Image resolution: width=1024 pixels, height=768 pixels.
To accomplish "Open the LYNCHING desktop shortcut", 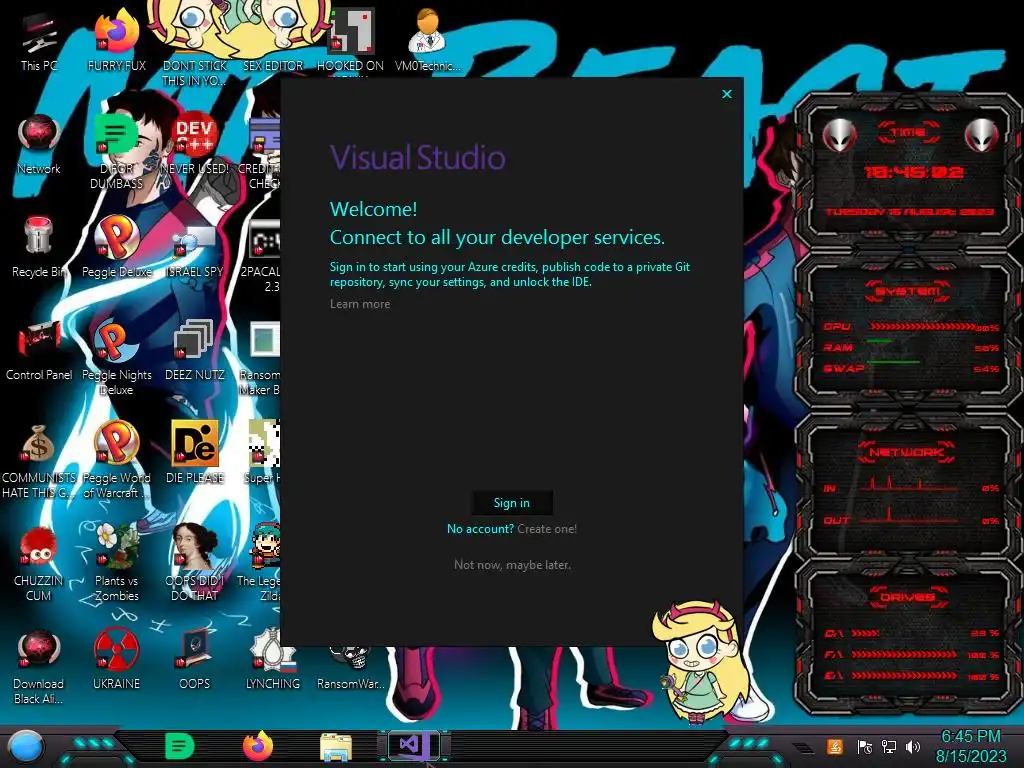I will (272, 660).
